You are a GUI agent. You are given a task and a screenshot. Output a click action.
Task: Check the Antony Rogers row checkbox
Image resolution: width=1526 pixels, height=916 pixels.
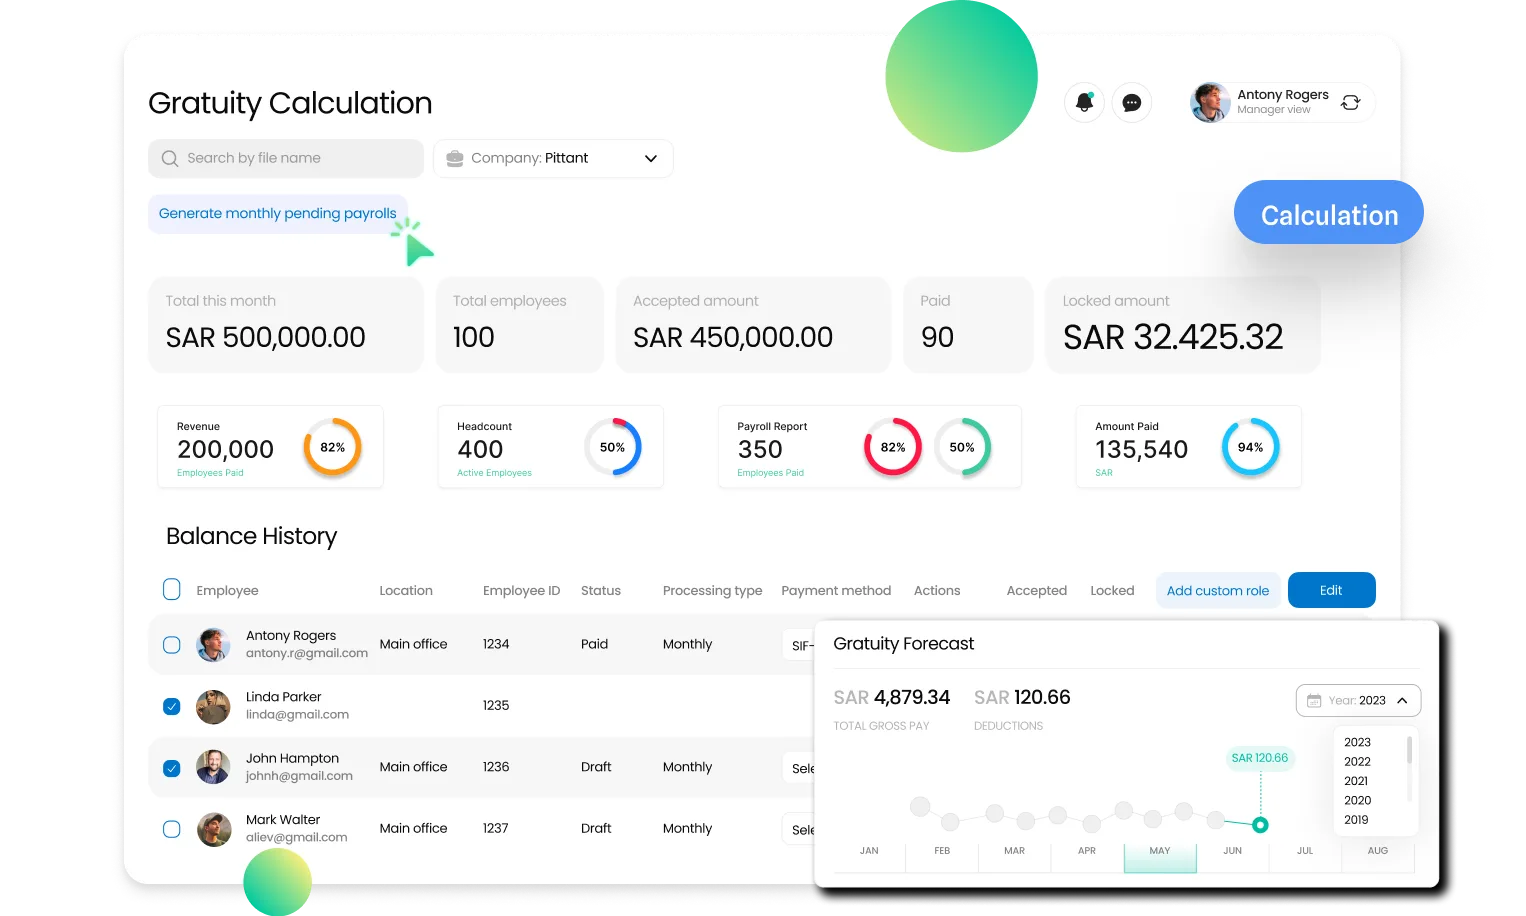click(x=172, y=645)
